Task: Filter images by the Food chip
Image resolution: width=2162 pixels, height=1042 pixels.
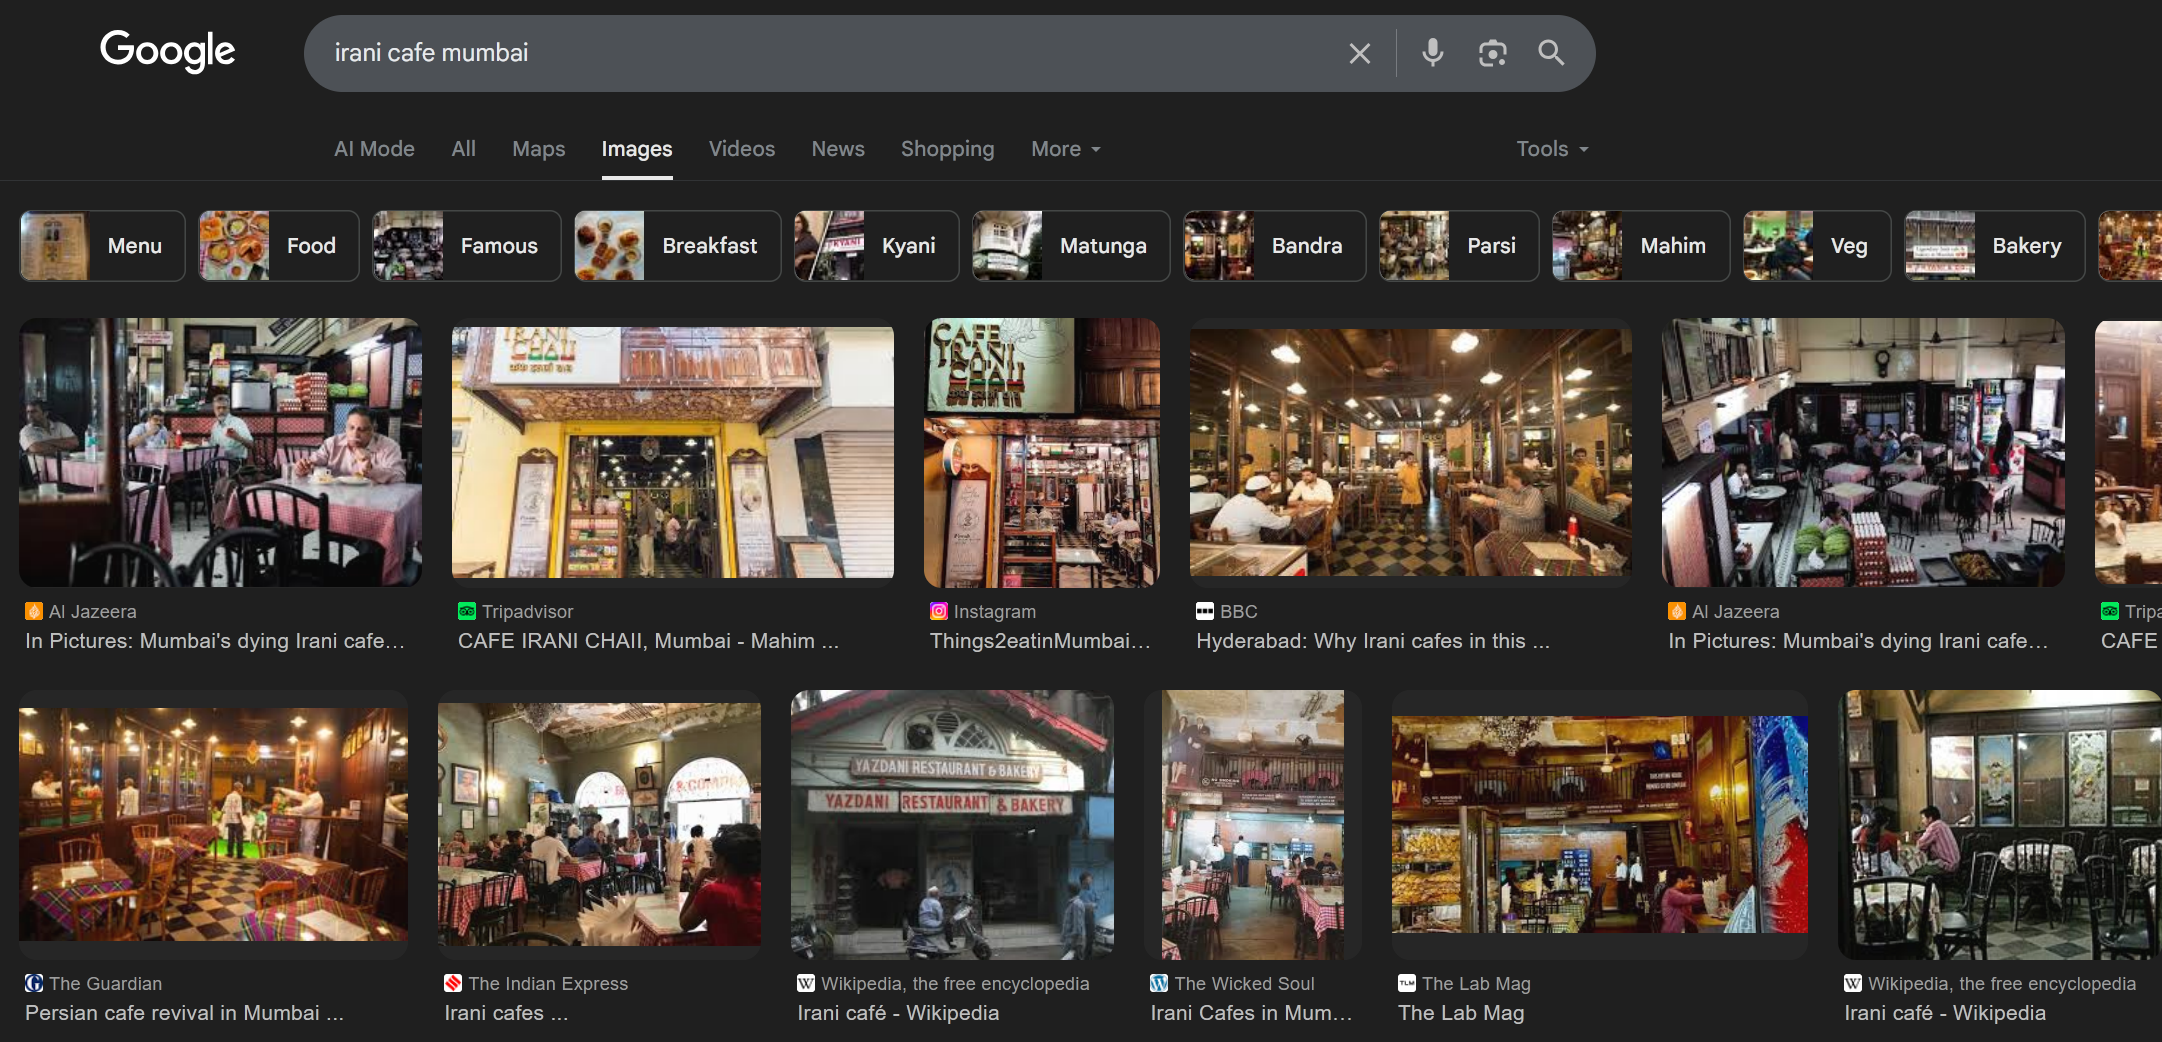Action: 279,246
